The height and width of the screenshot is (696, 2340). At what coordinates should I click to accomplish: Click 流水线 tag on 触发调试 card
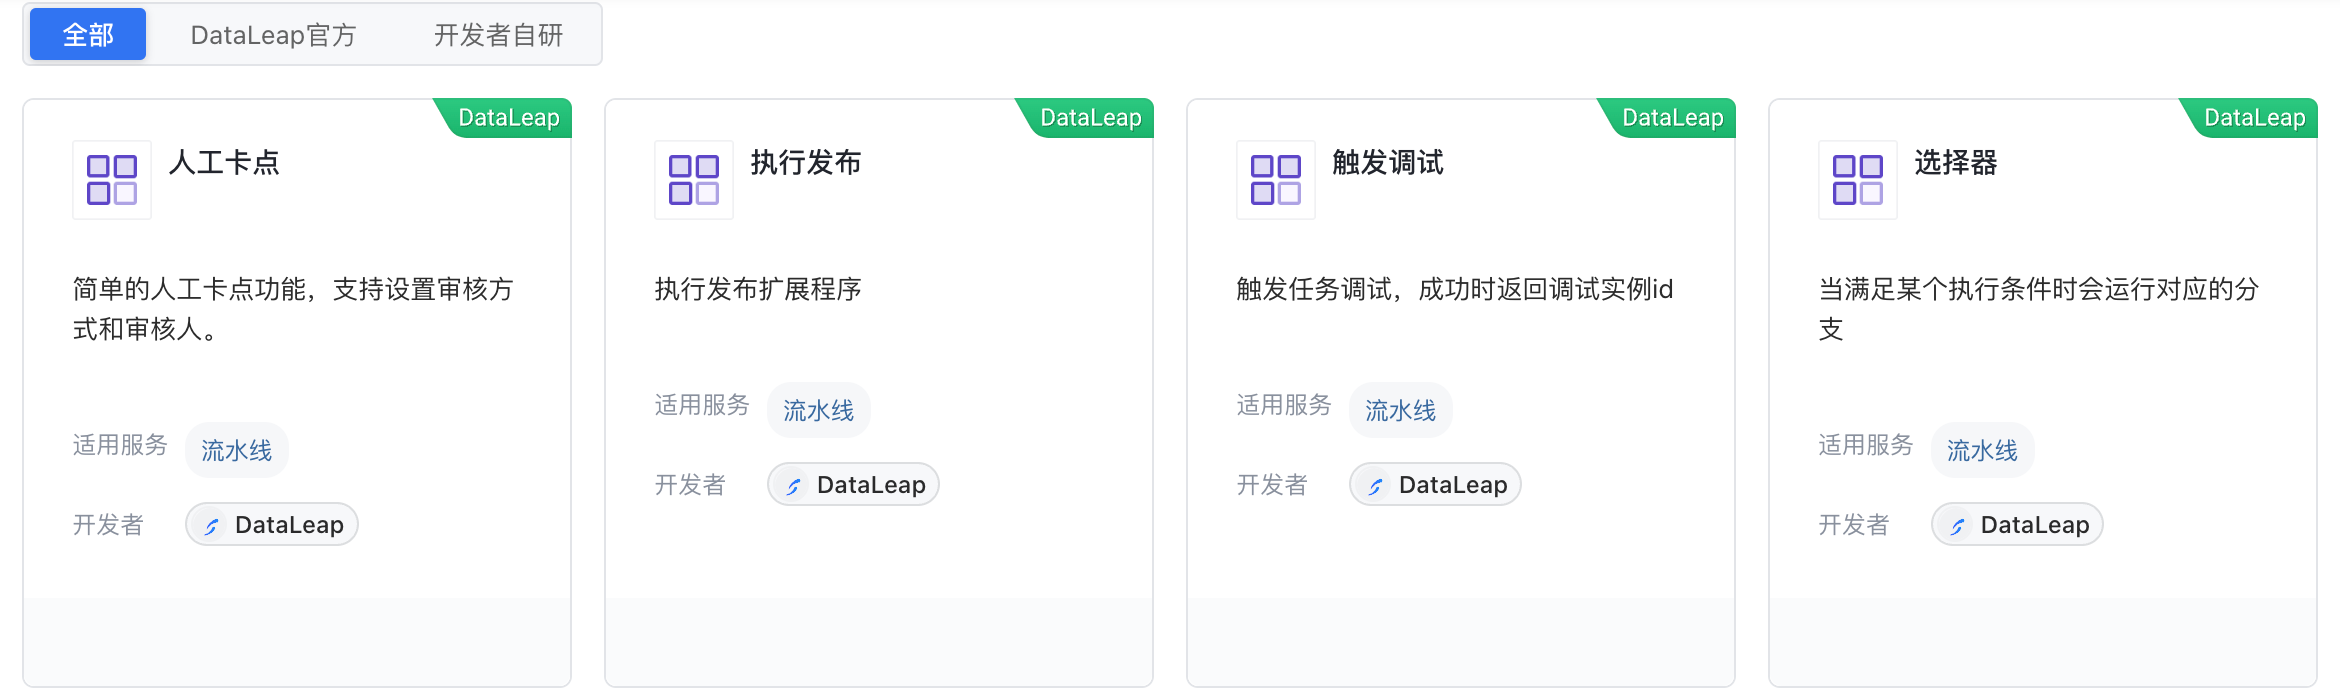coord(1401,411)
